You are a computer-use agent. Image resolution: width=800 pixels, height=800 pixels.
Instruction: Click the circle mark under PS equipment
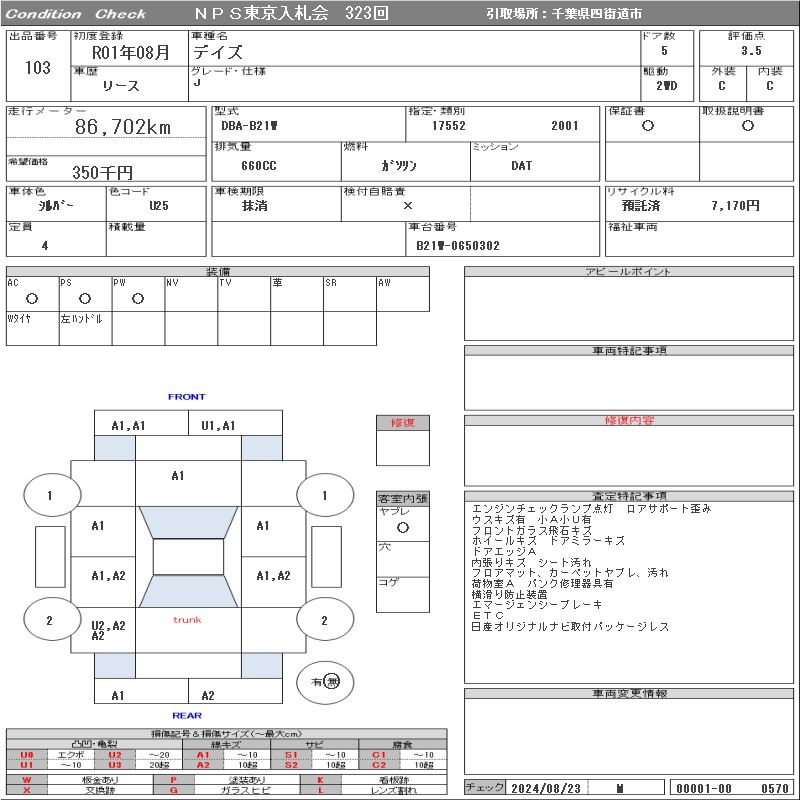85,298
